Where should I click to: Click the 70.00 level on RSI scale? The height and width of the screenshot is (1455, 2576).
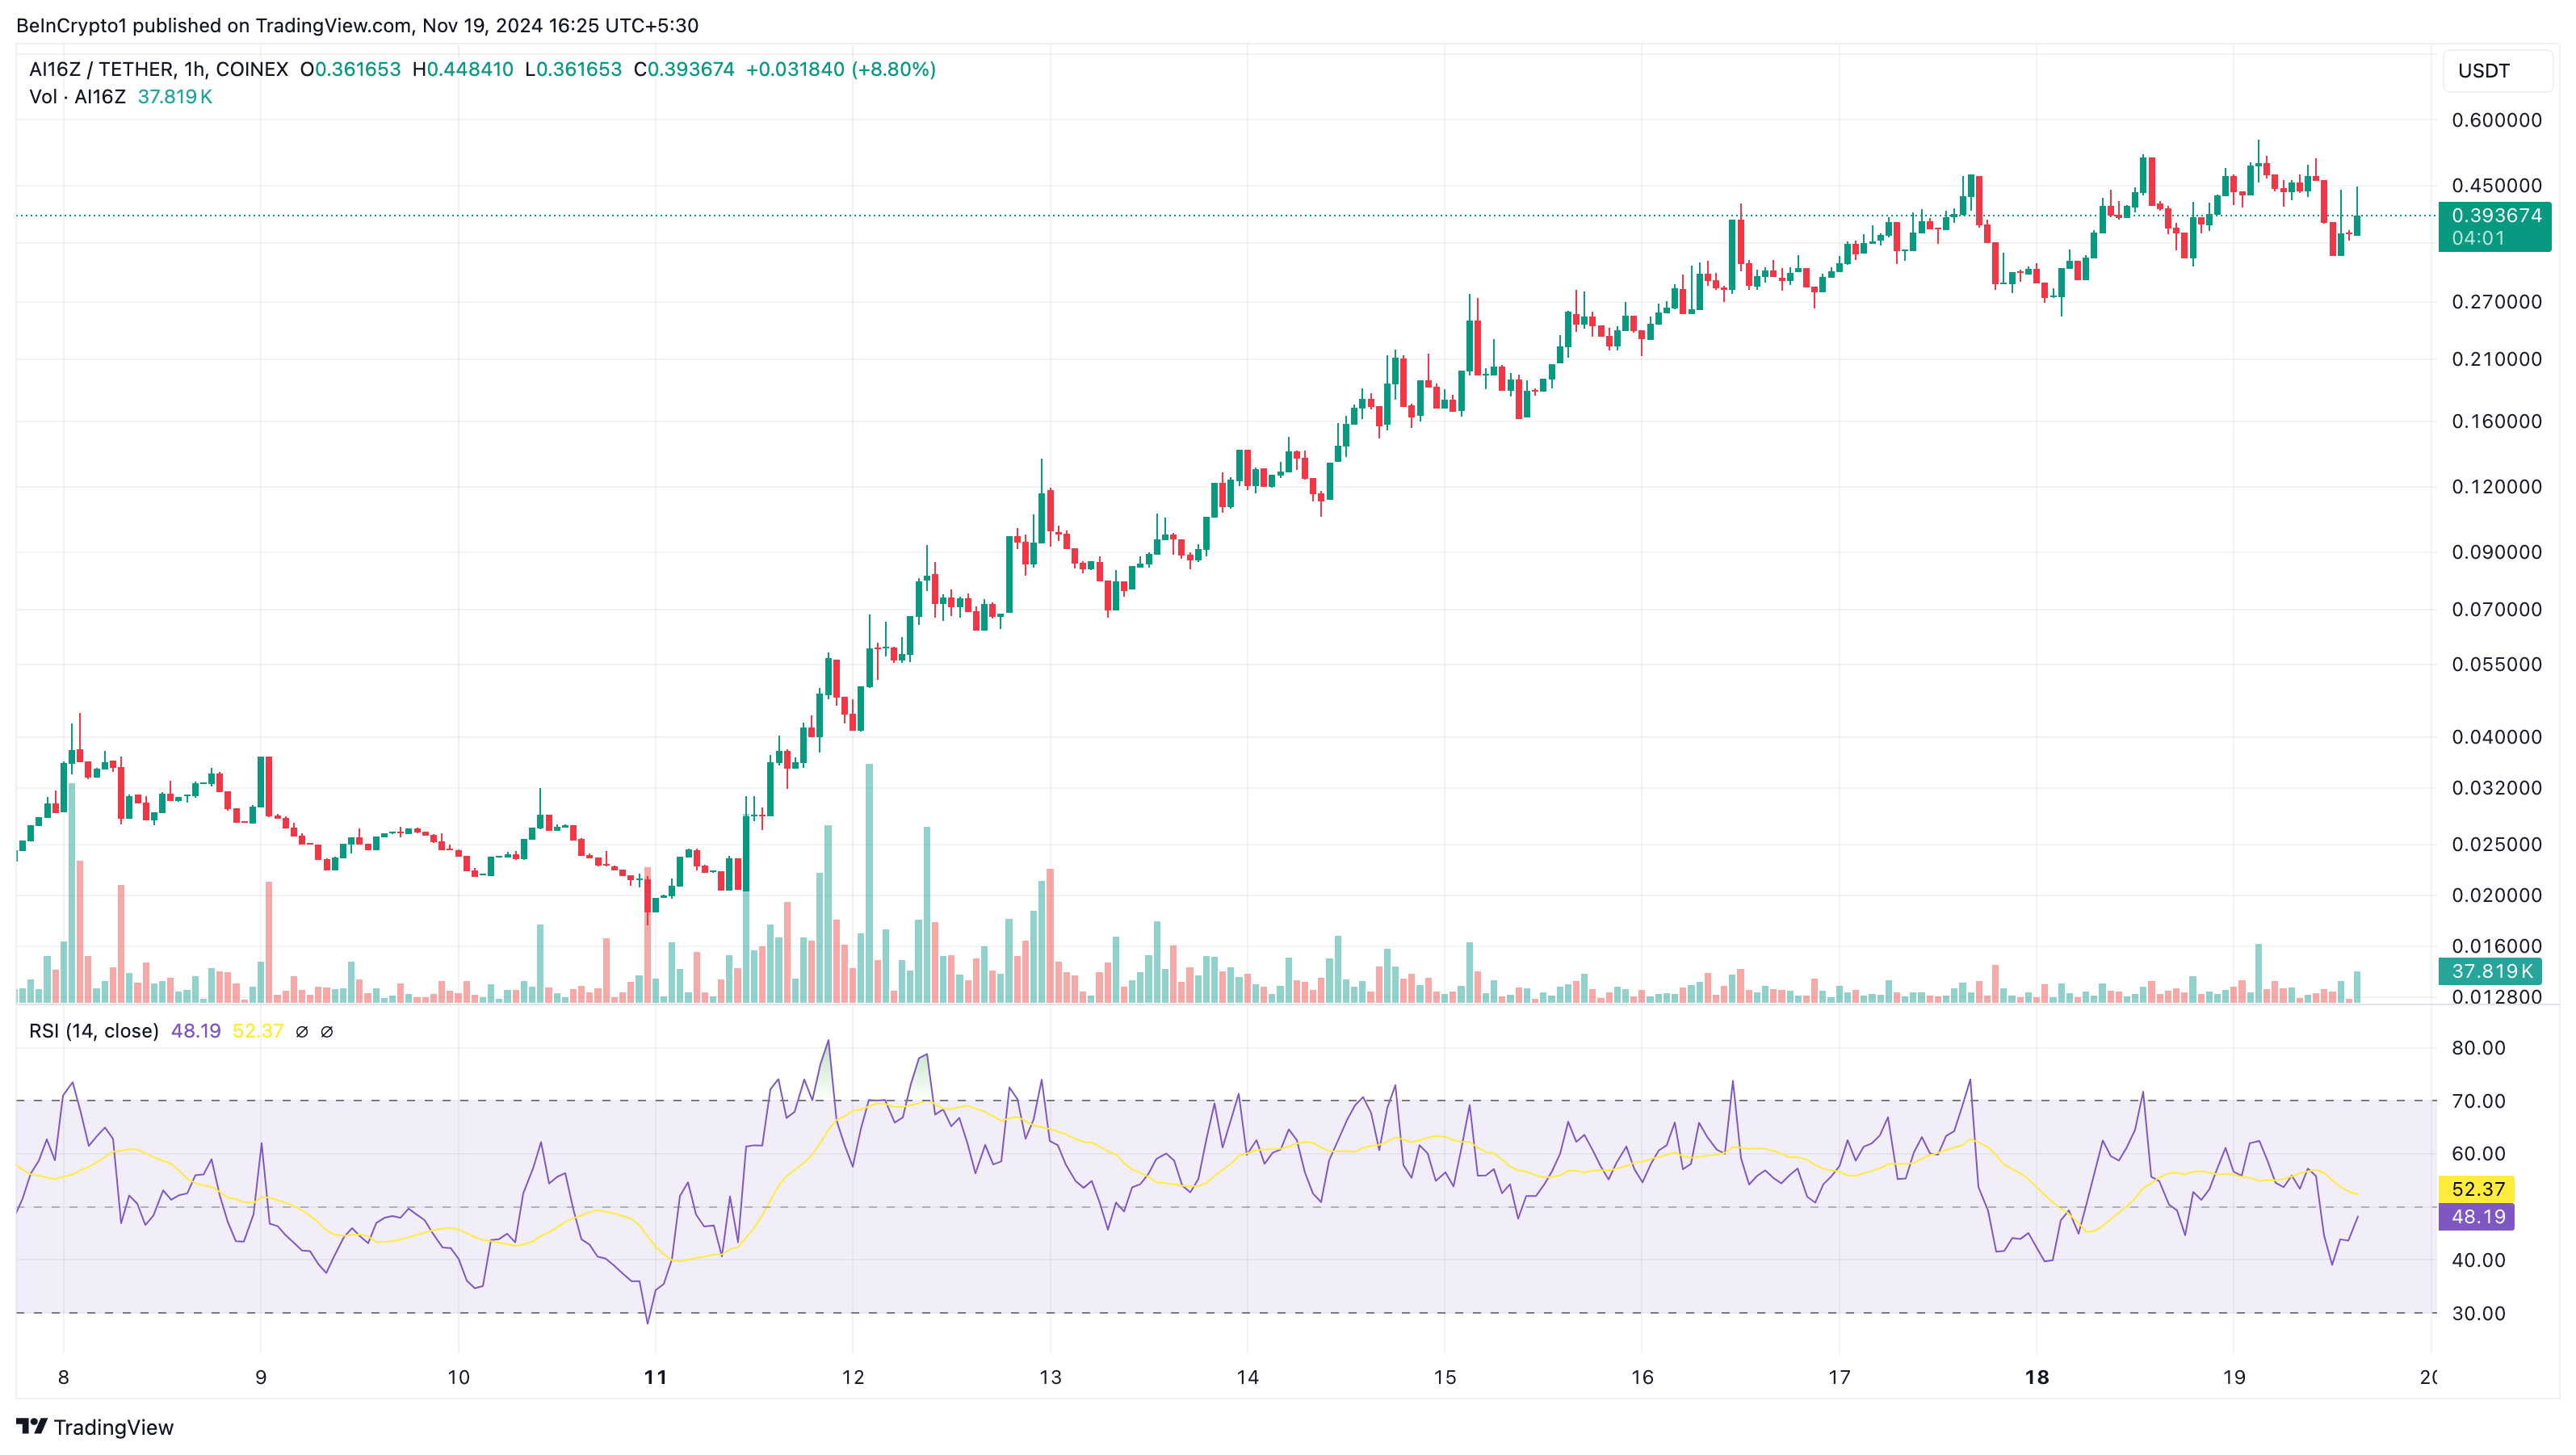click(x=2478, y=1101)
